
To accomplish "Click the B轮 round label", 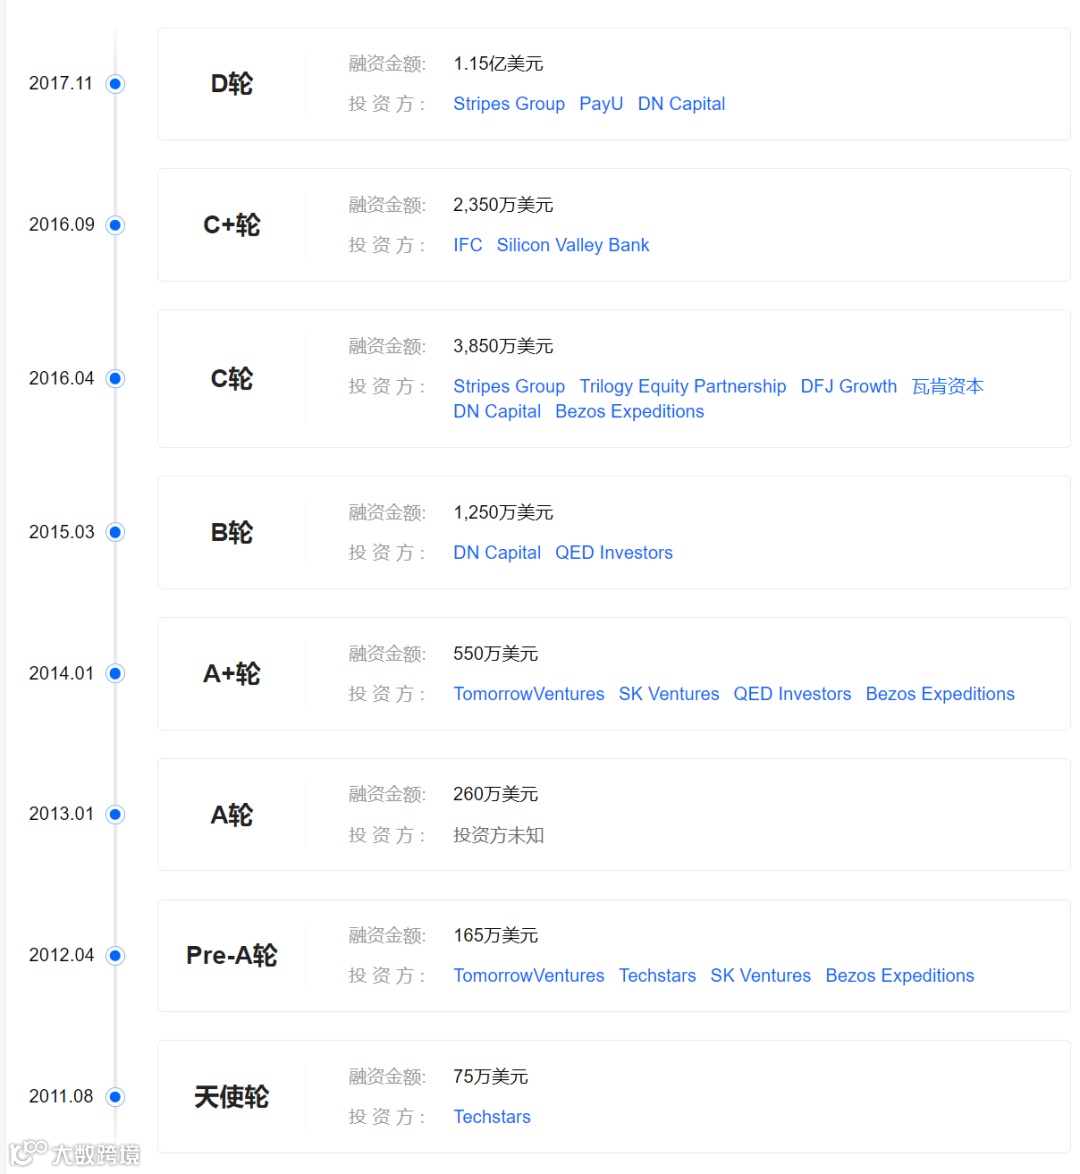I will (231, 532).
